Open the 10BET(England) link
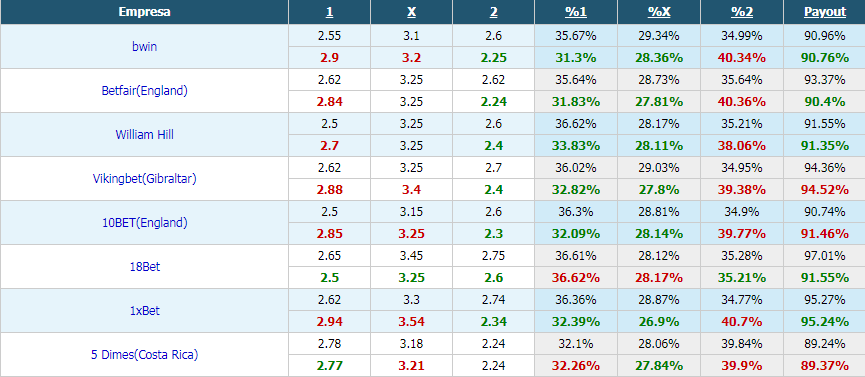This screenshot has height=377, width=865. click(145, 222)
